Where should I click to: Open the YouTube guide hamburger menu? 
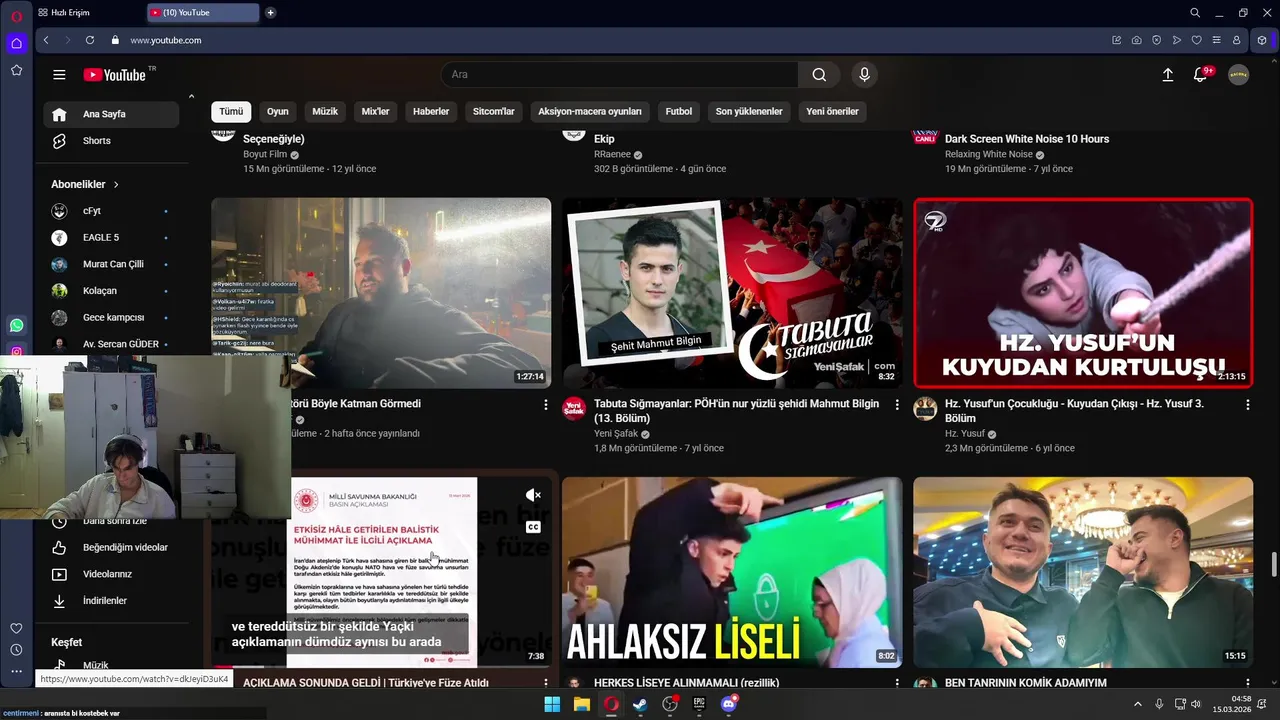tap(59, 75)
